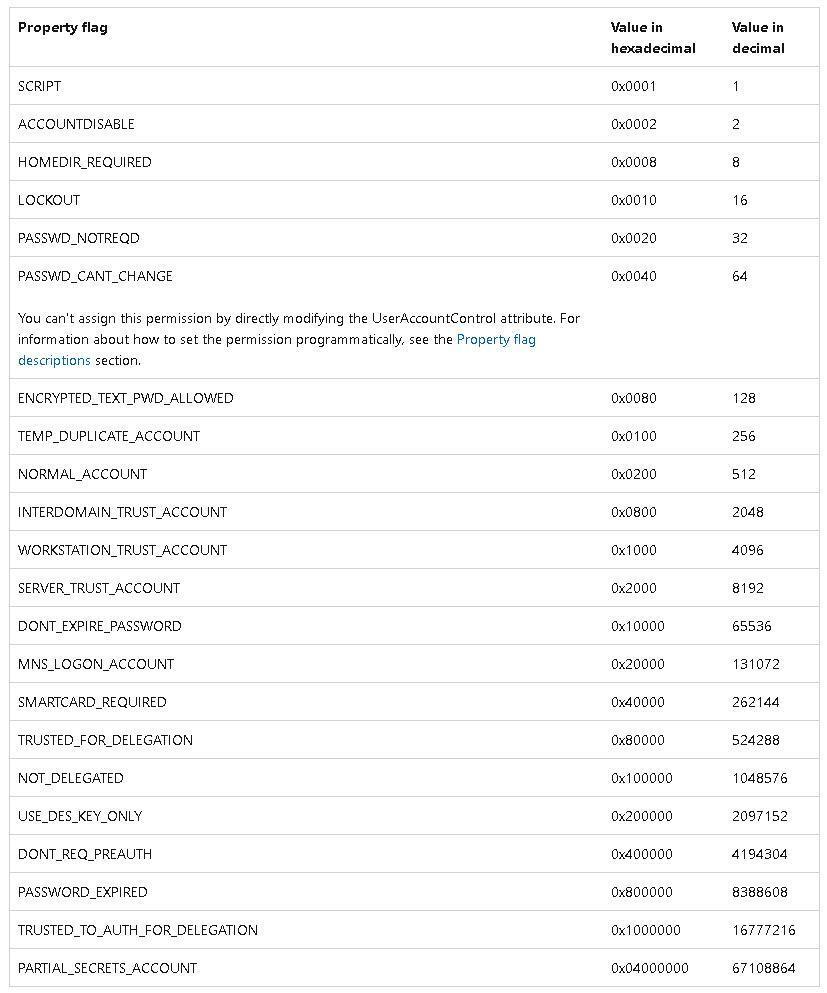
Task: Click the decimal value 2048
Action: 747,512
